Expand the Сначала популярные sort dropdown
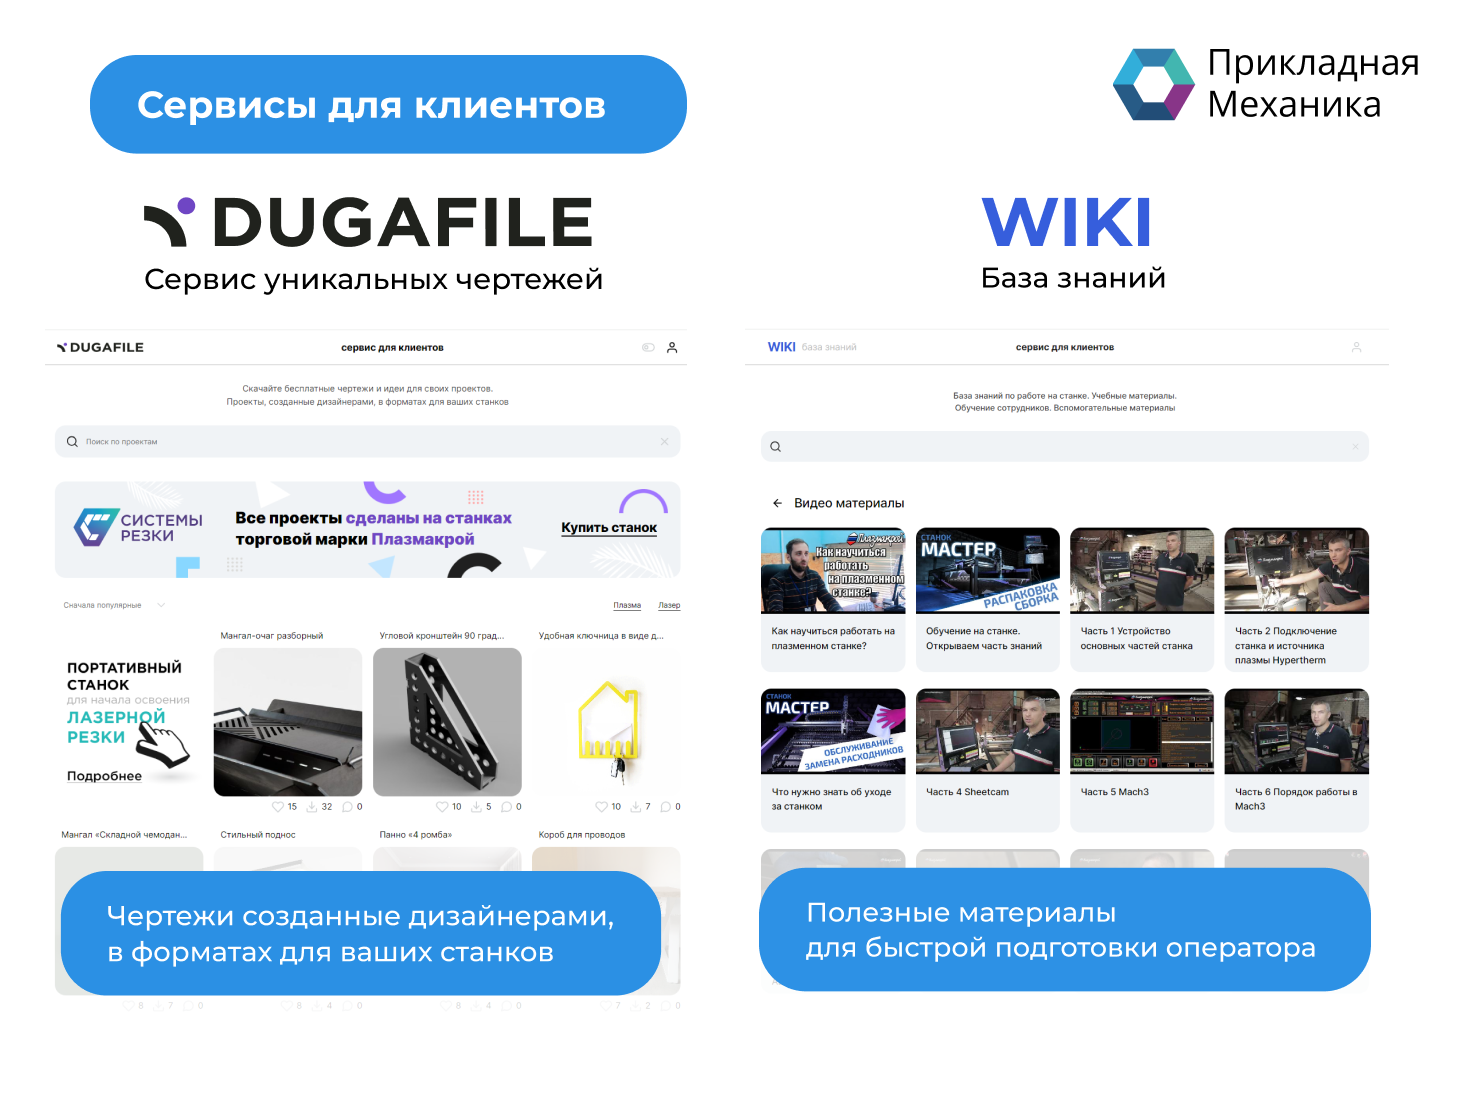The image size is (1459, 1094). pyautogui.click(x=161, y=605)
